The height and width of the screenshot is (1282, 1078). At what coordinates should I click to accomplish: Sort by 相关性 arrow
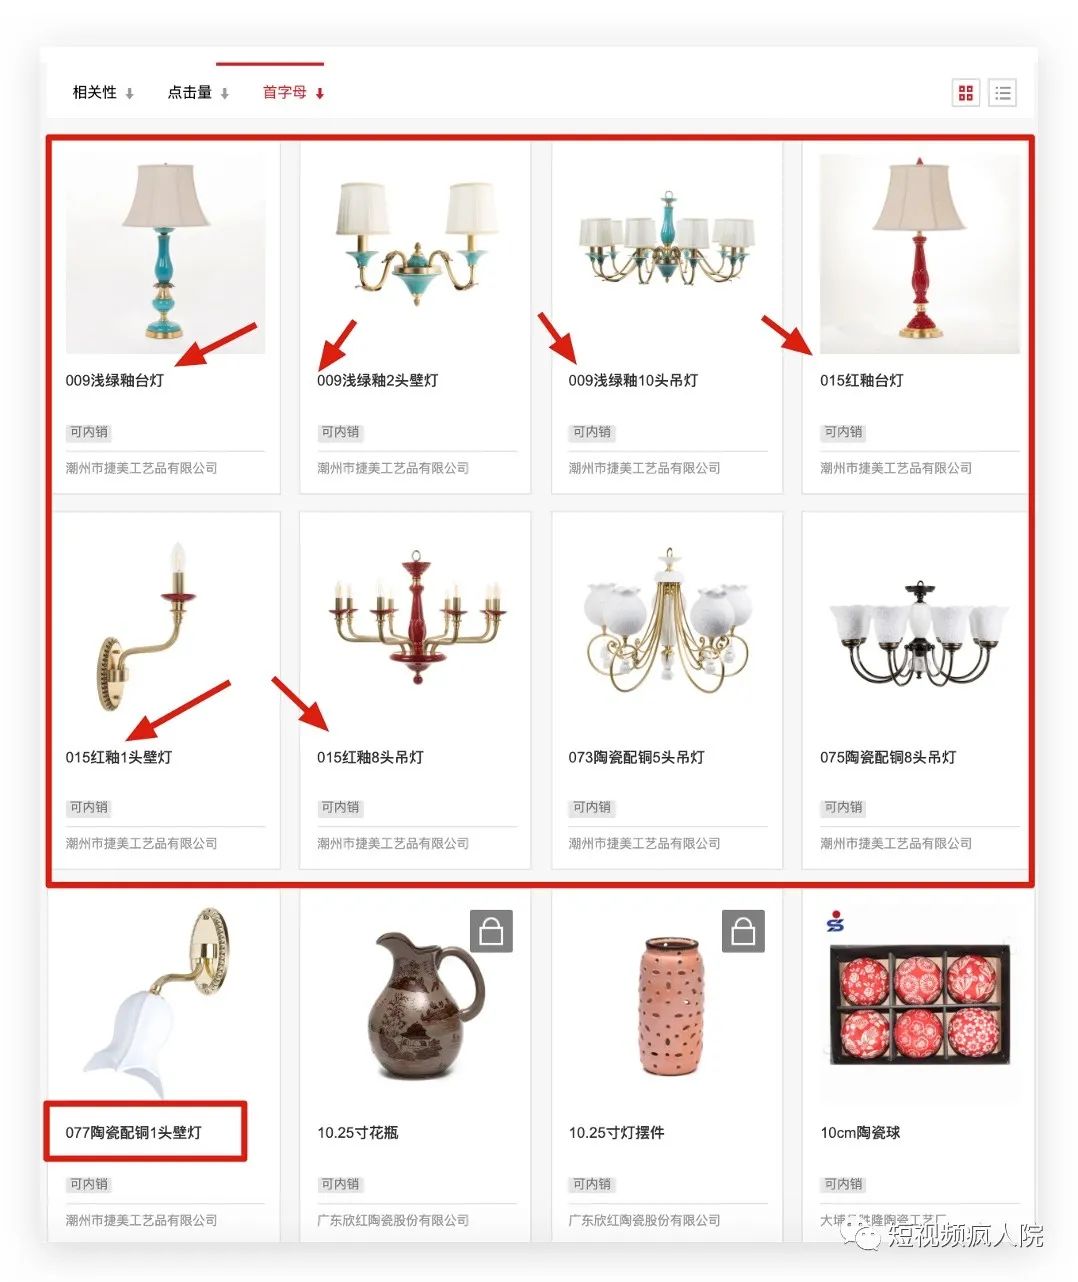pyautogui.click(x=129, y=94)
